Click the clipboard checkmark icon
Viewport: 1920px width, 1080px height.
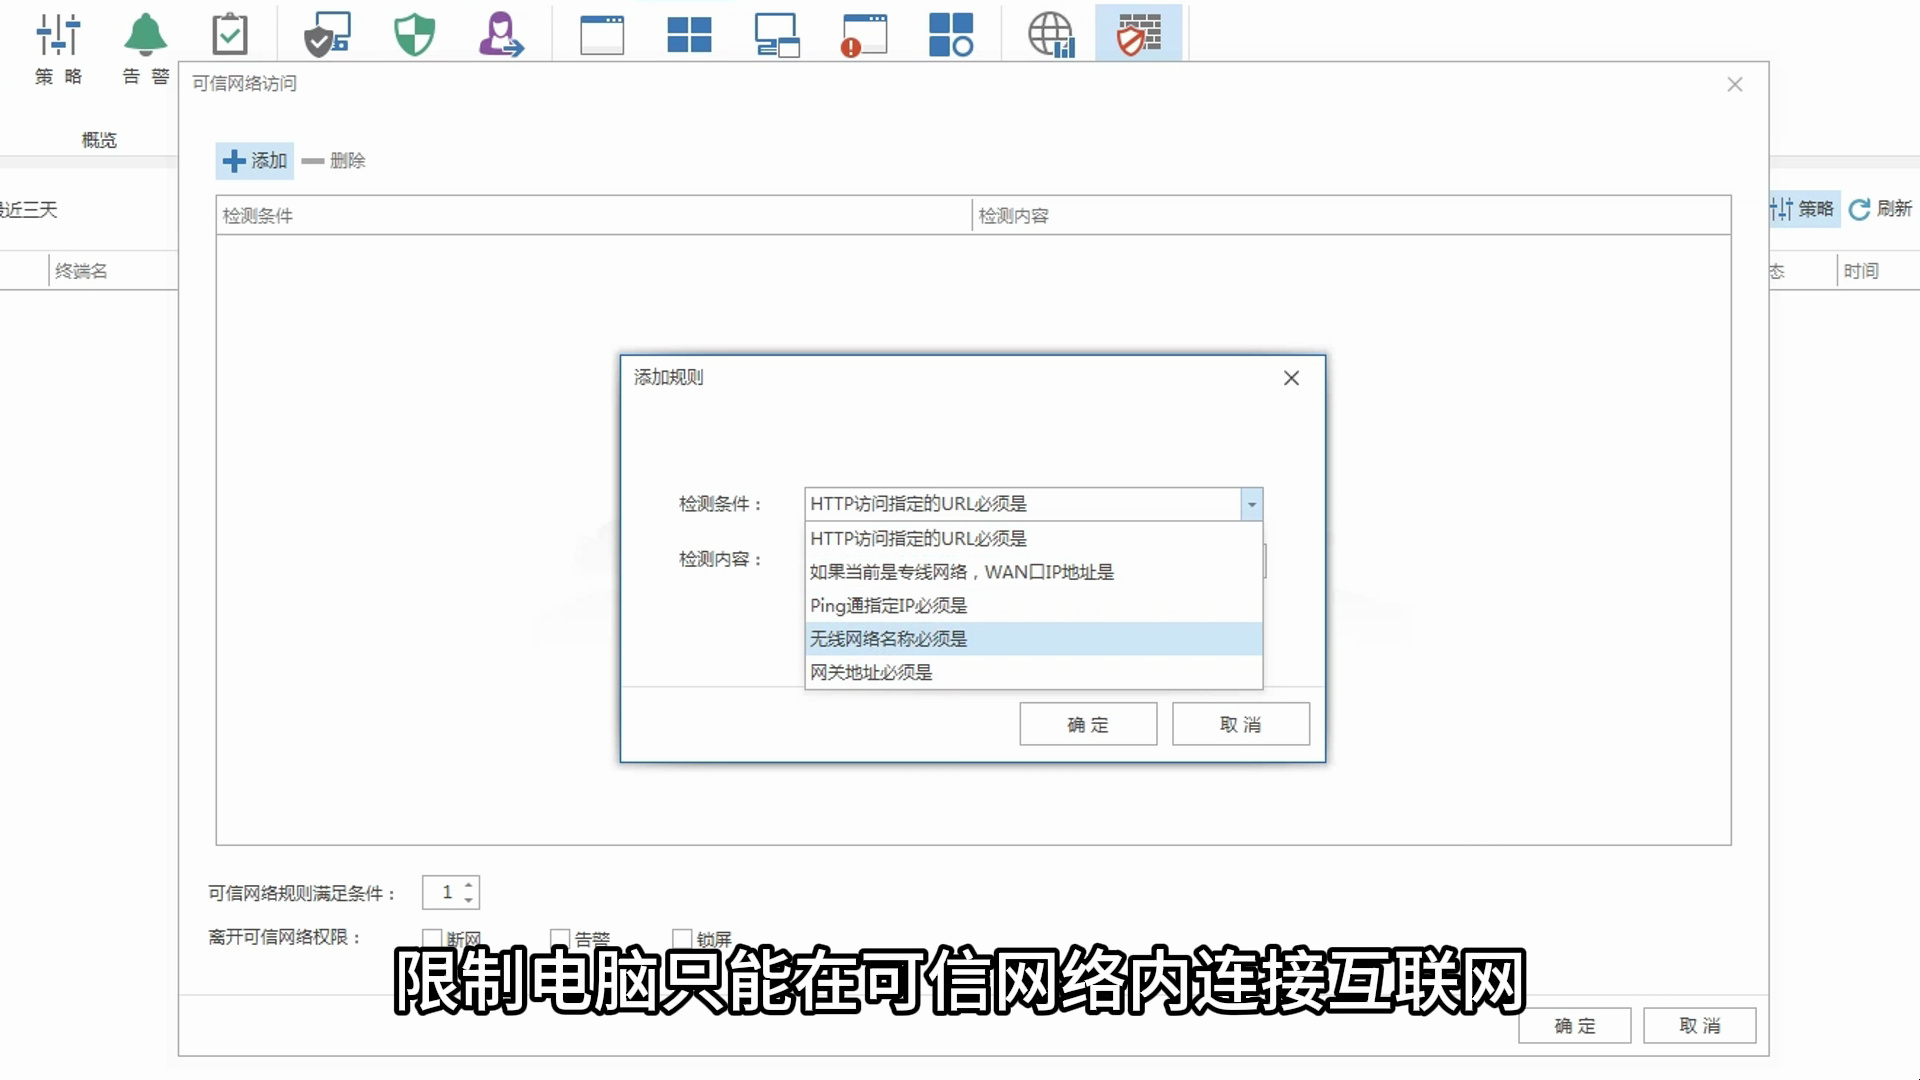(x=230, y=34)
